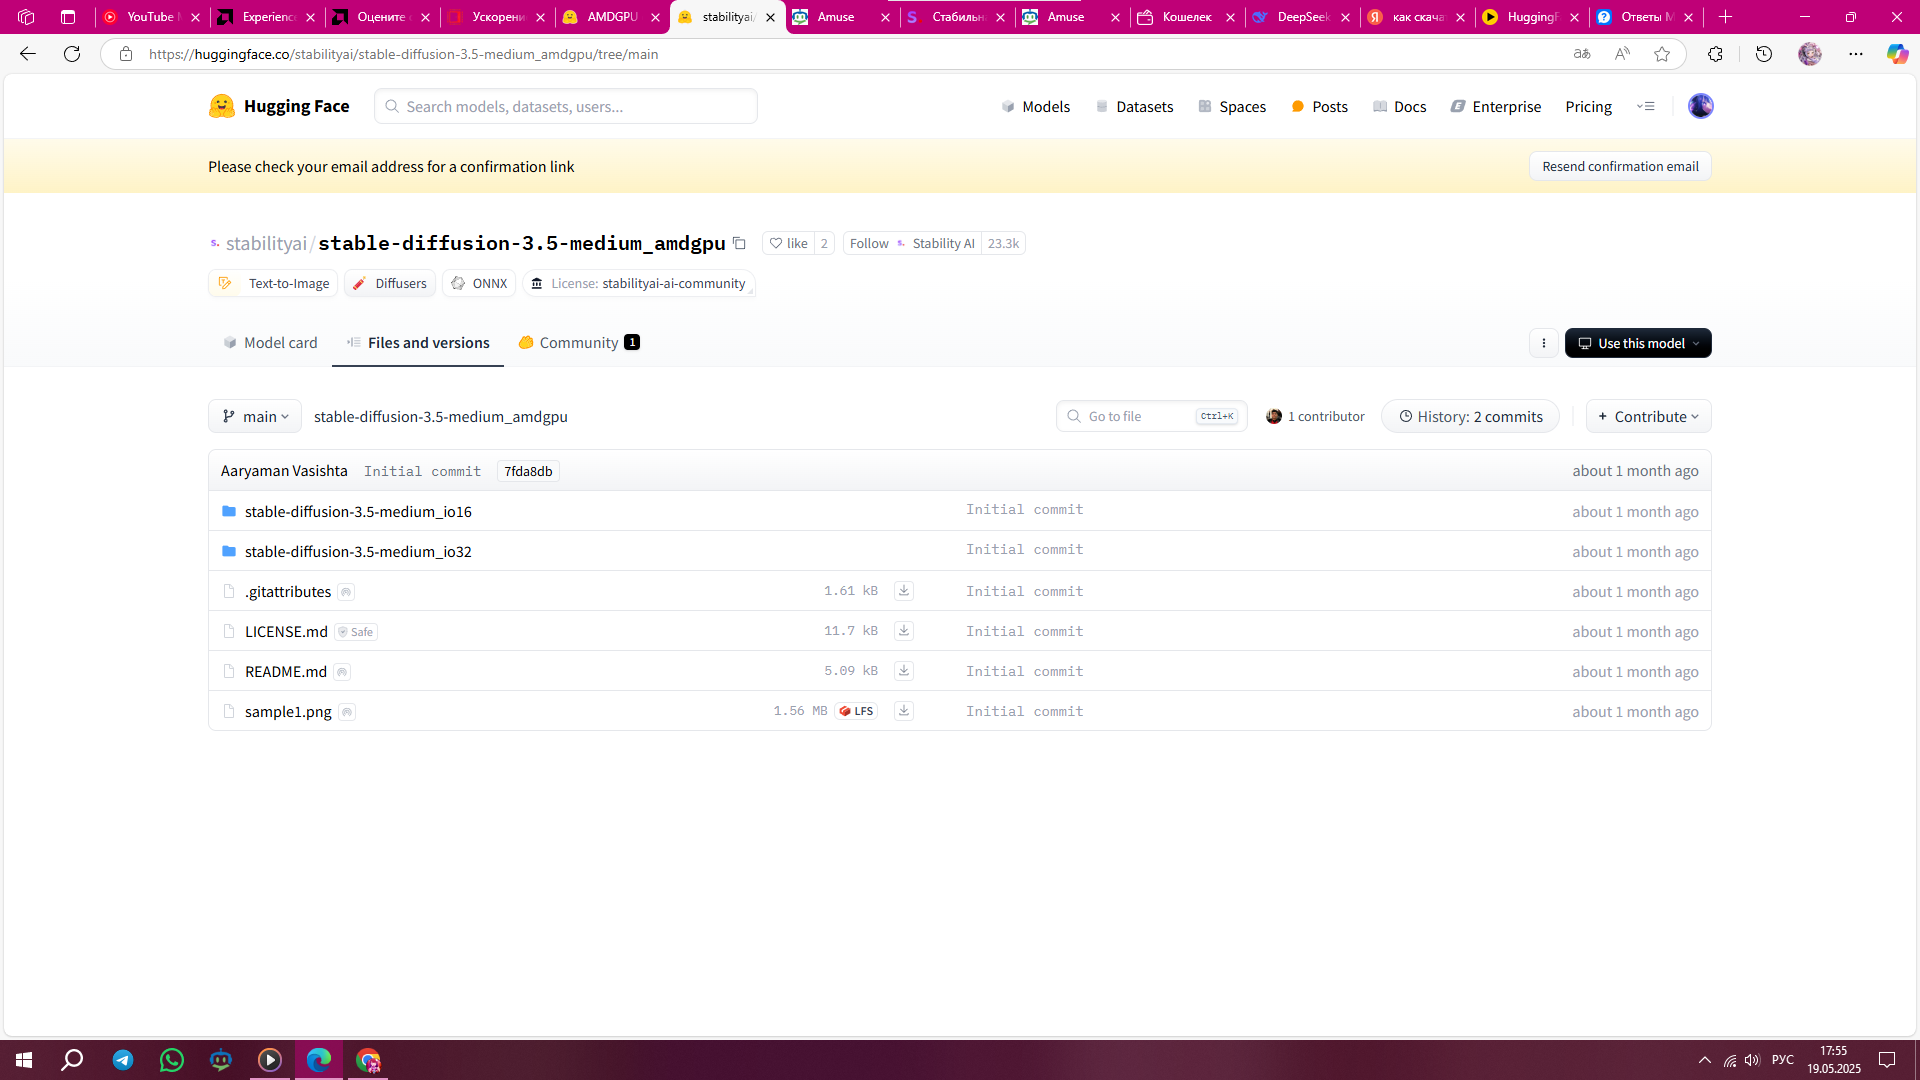The height and width of the screenshot is (1080, 1920).
Task: Translate page icon in address bar
Action: [1582, 54]
